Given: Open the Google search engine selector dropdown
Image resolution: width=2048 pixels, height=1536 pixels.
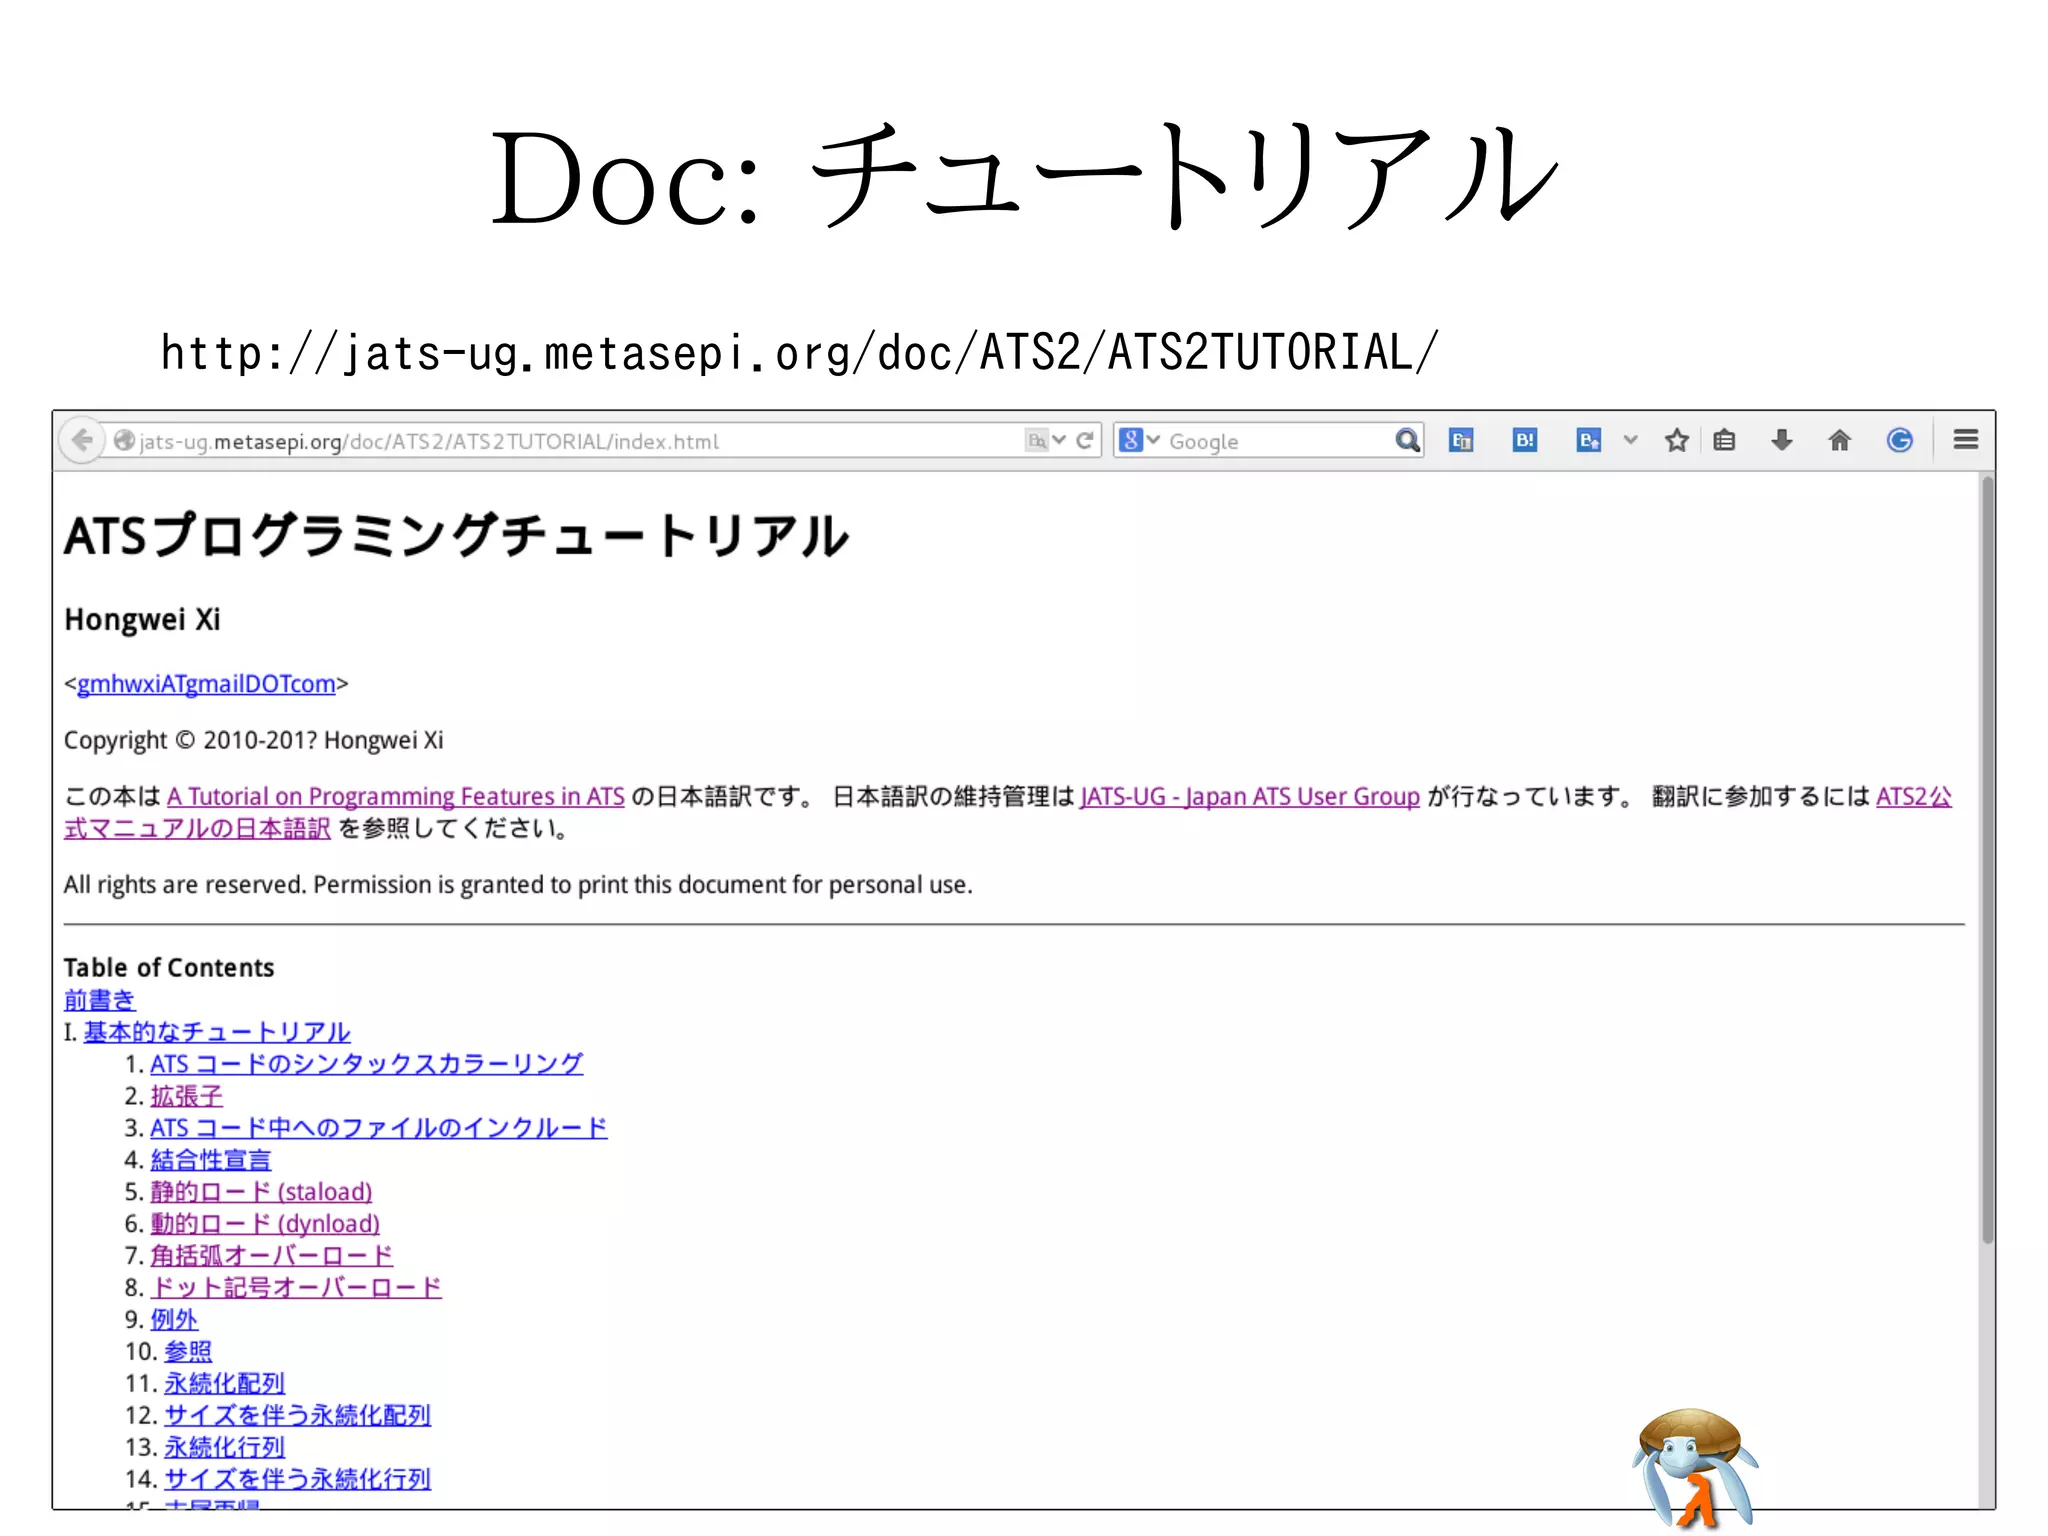Looking at the screenshot, I should 1139,440.
